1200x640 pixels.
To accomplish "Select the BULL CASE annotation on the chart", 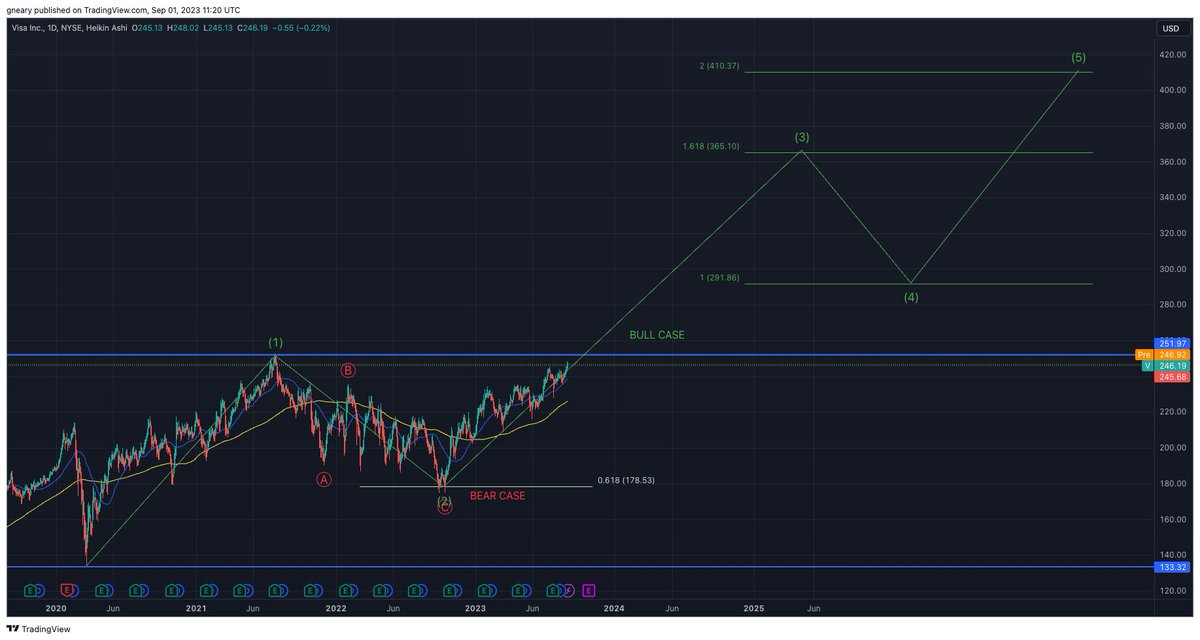I will tap(659, 335).
